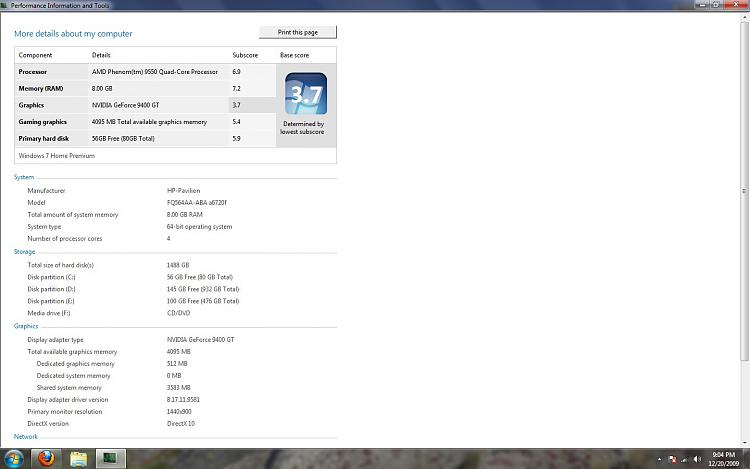This screenshot has width=750, height=469.
Task: Click the Media drive (F:) label
Action: click(49, 313)
